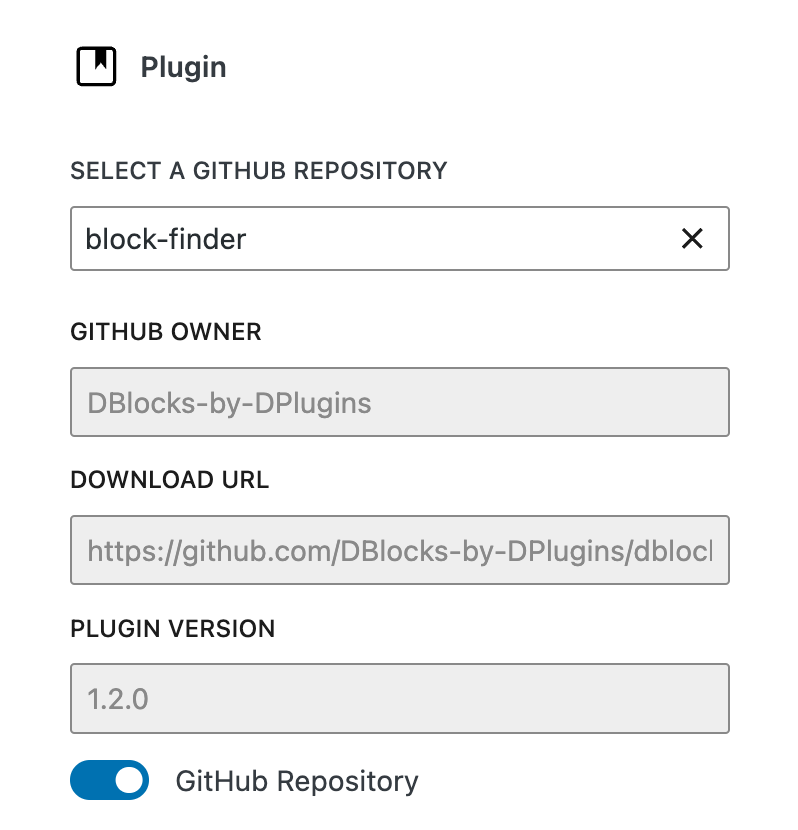Click the Plugin bookmark icon

pos(96,66)
